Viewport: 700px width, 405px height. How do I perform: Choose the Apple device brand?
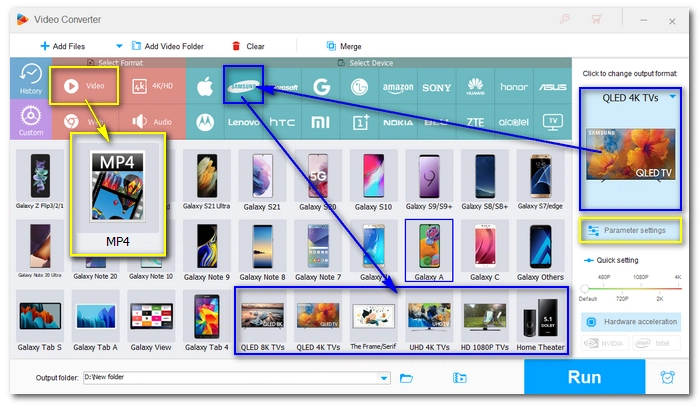click(x=205, y=87)
